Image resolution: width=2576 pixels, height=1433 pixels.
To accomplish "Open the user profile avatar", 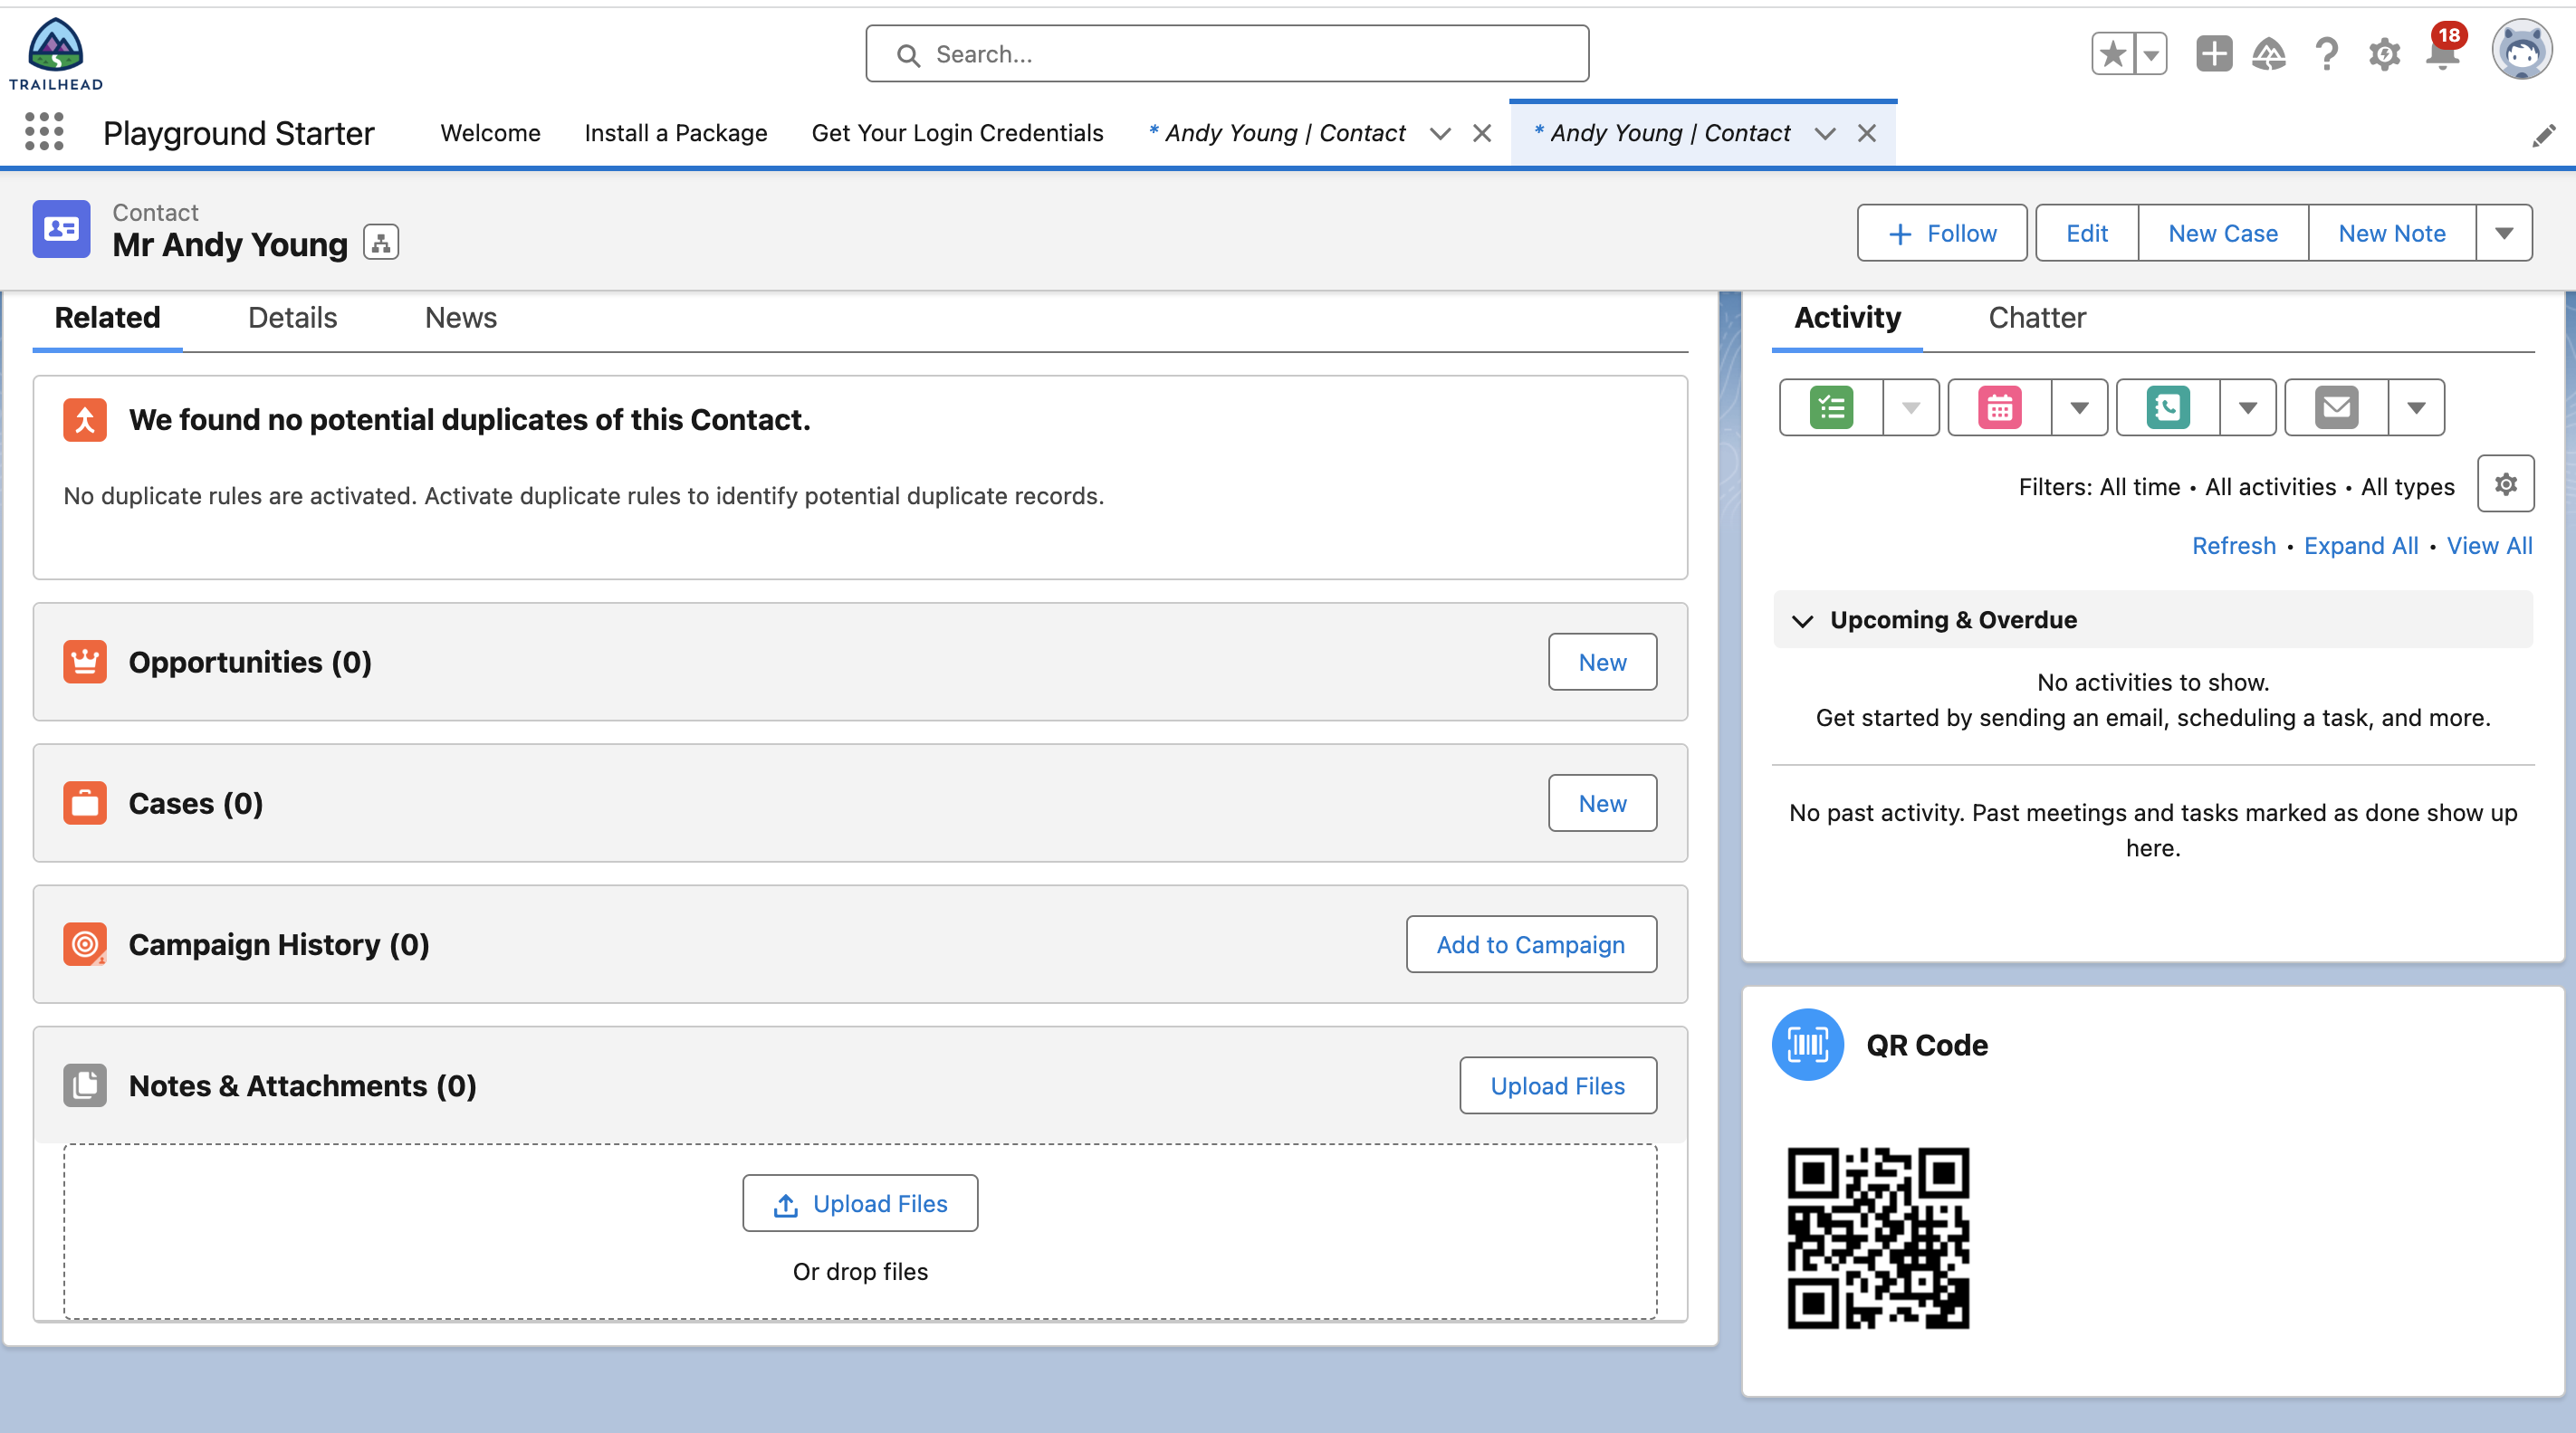I will [2522, 50].
